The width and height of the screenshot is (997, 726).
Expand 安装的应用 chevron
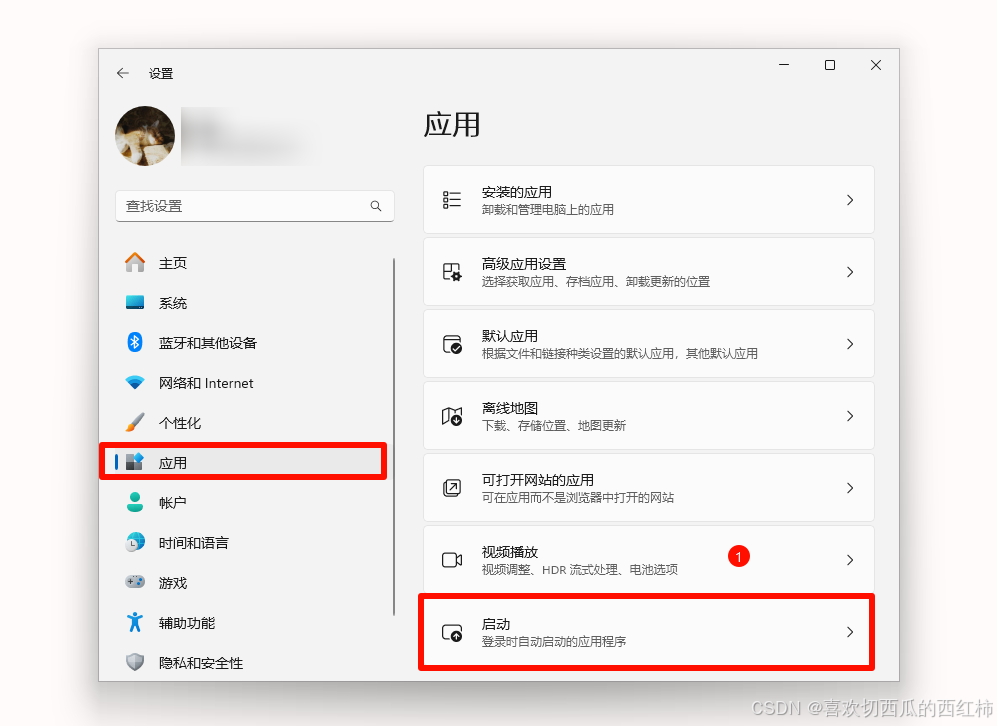click(x=850, y=200)
